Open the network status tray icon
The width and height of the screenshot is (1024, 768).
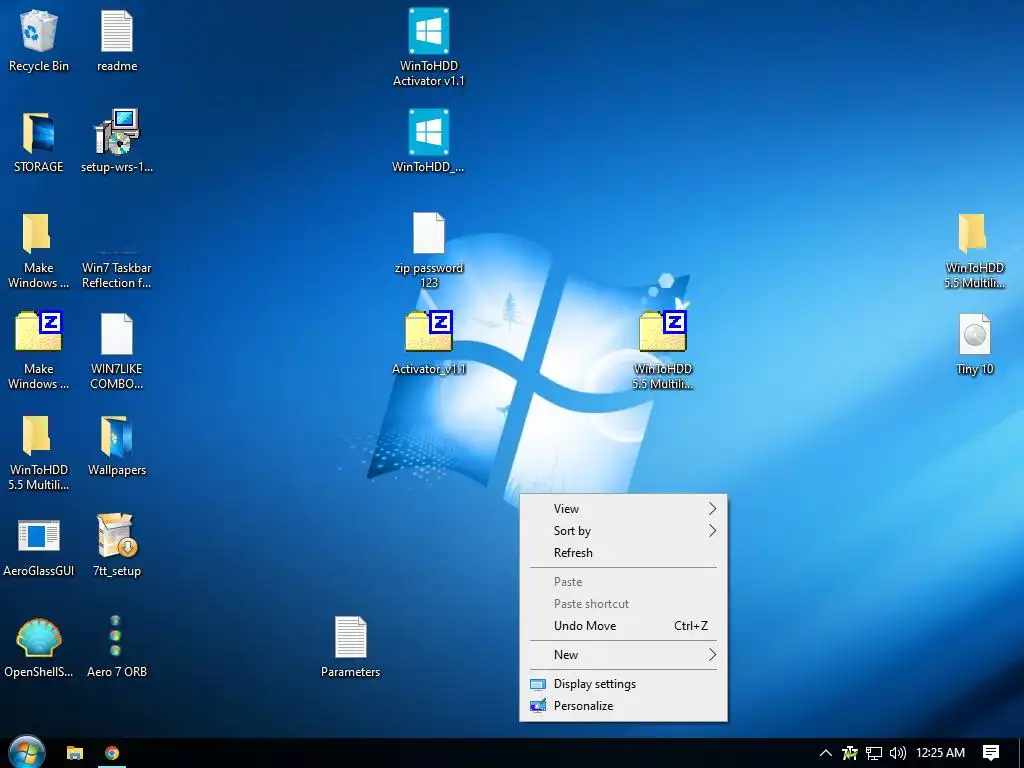[x=874, y=753]
